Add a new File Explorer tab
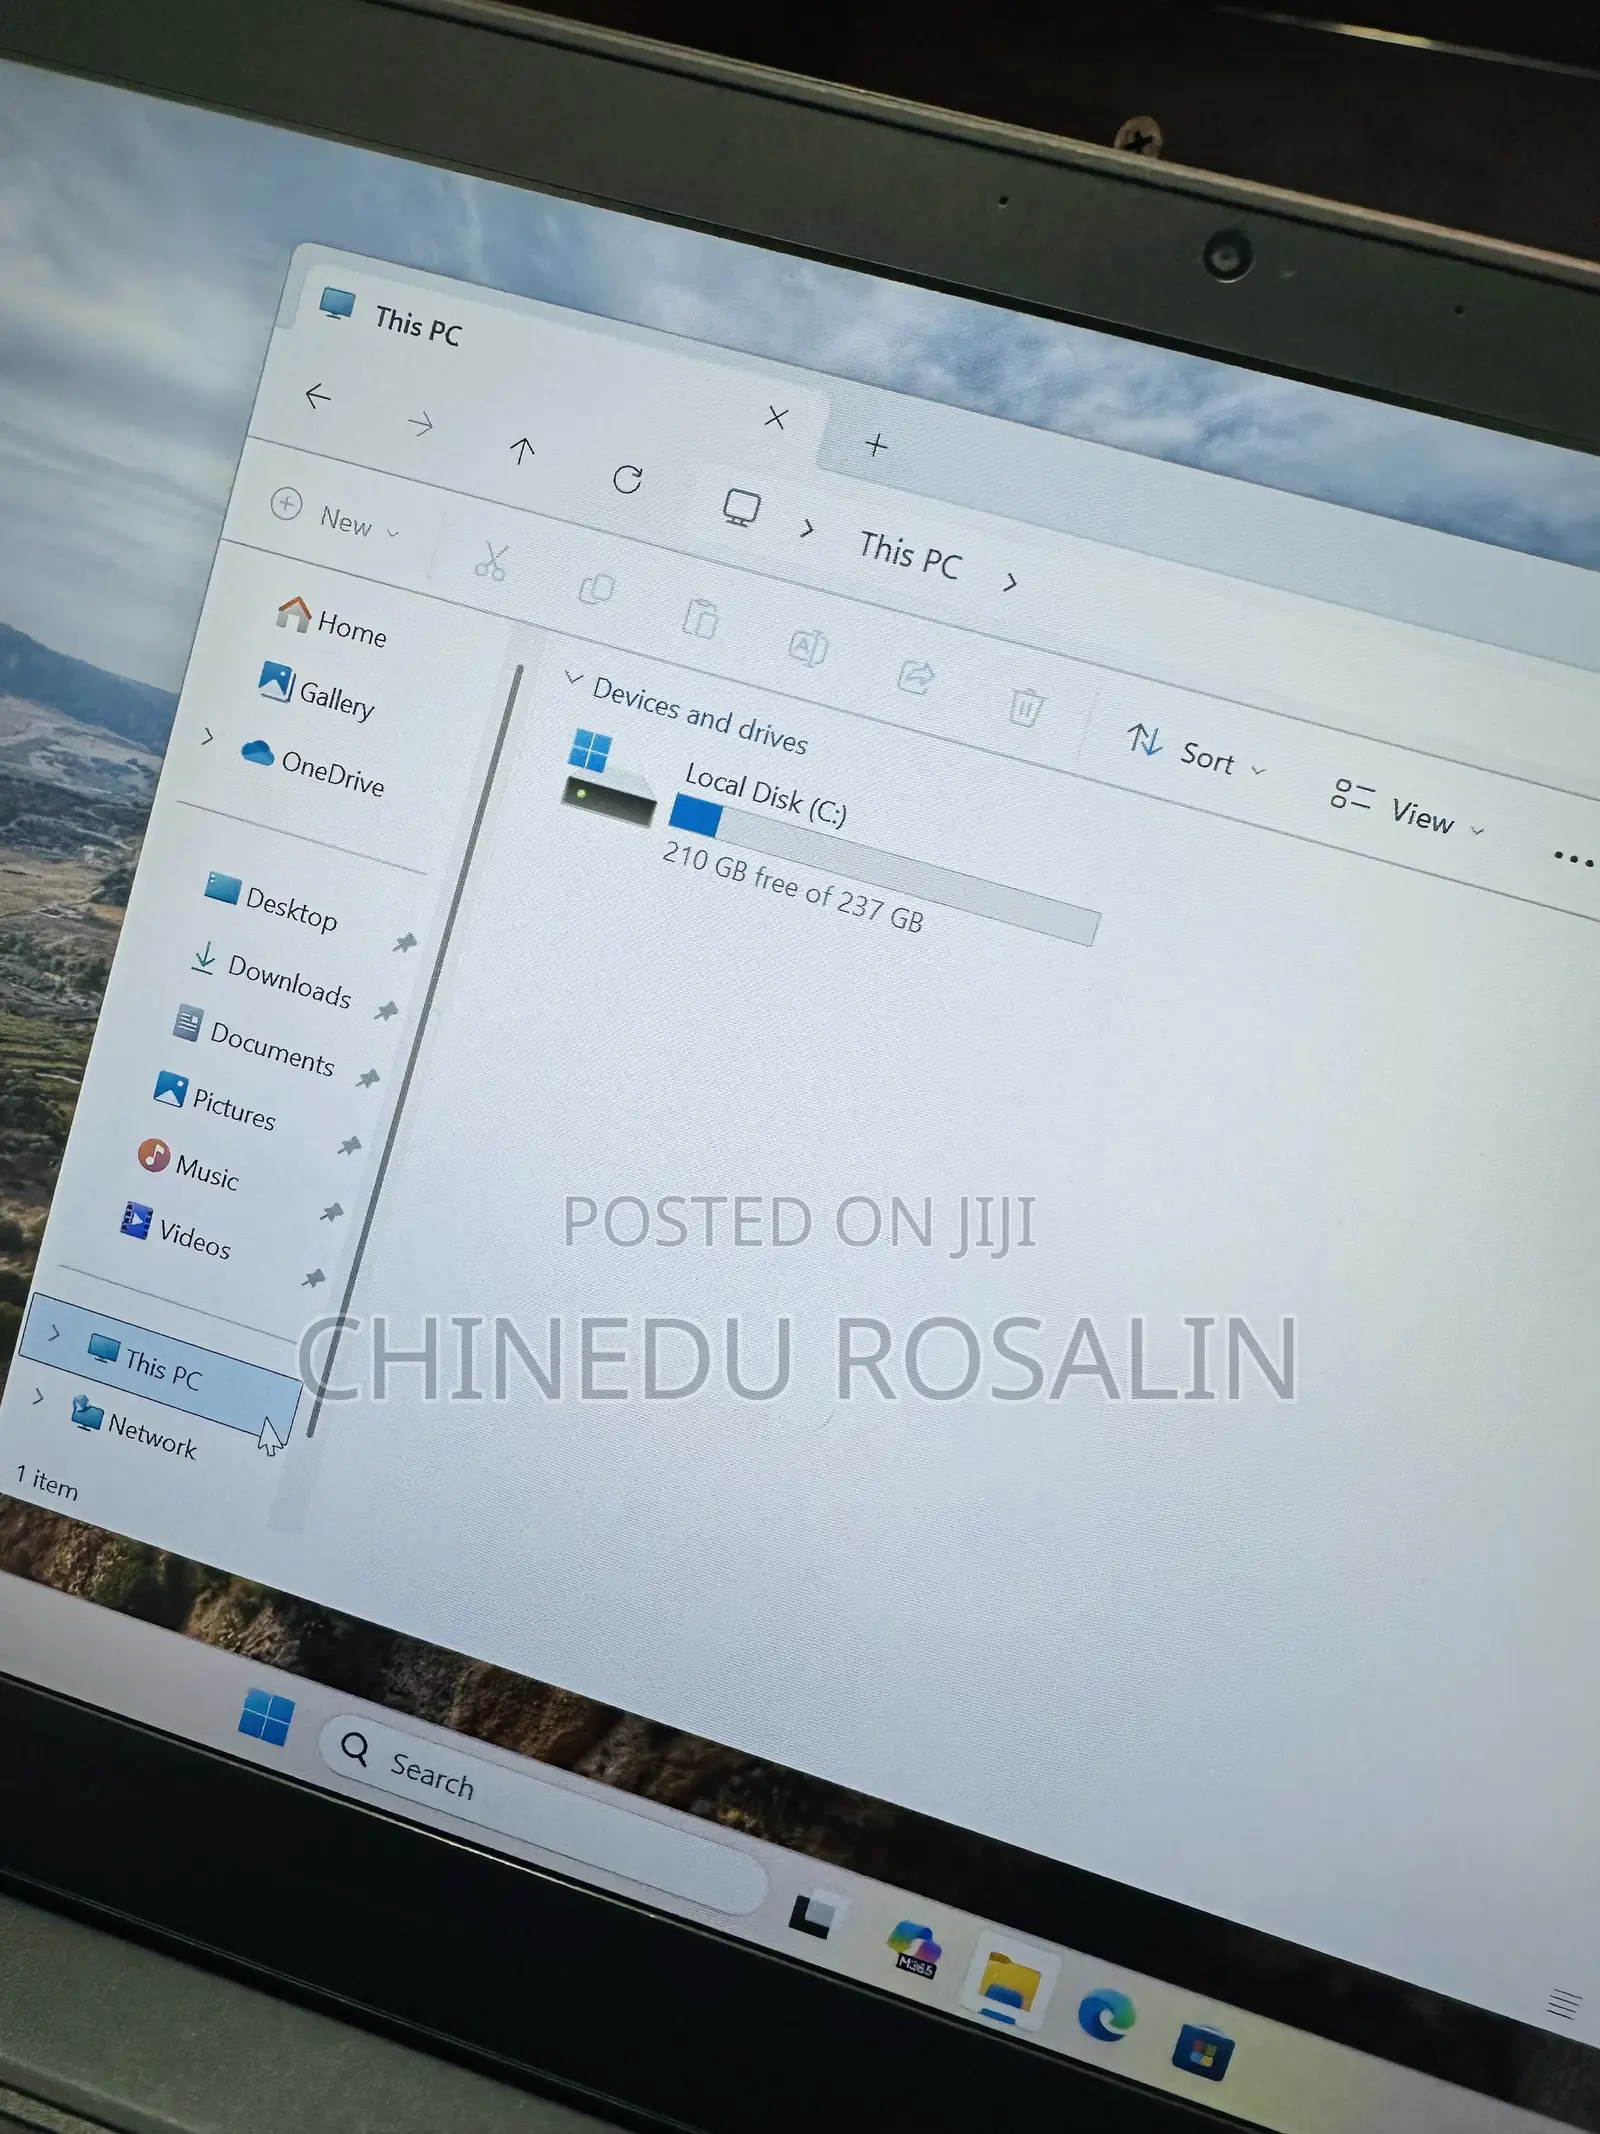The height and width of the screenshot is (2134, 1600). [877, 445]
